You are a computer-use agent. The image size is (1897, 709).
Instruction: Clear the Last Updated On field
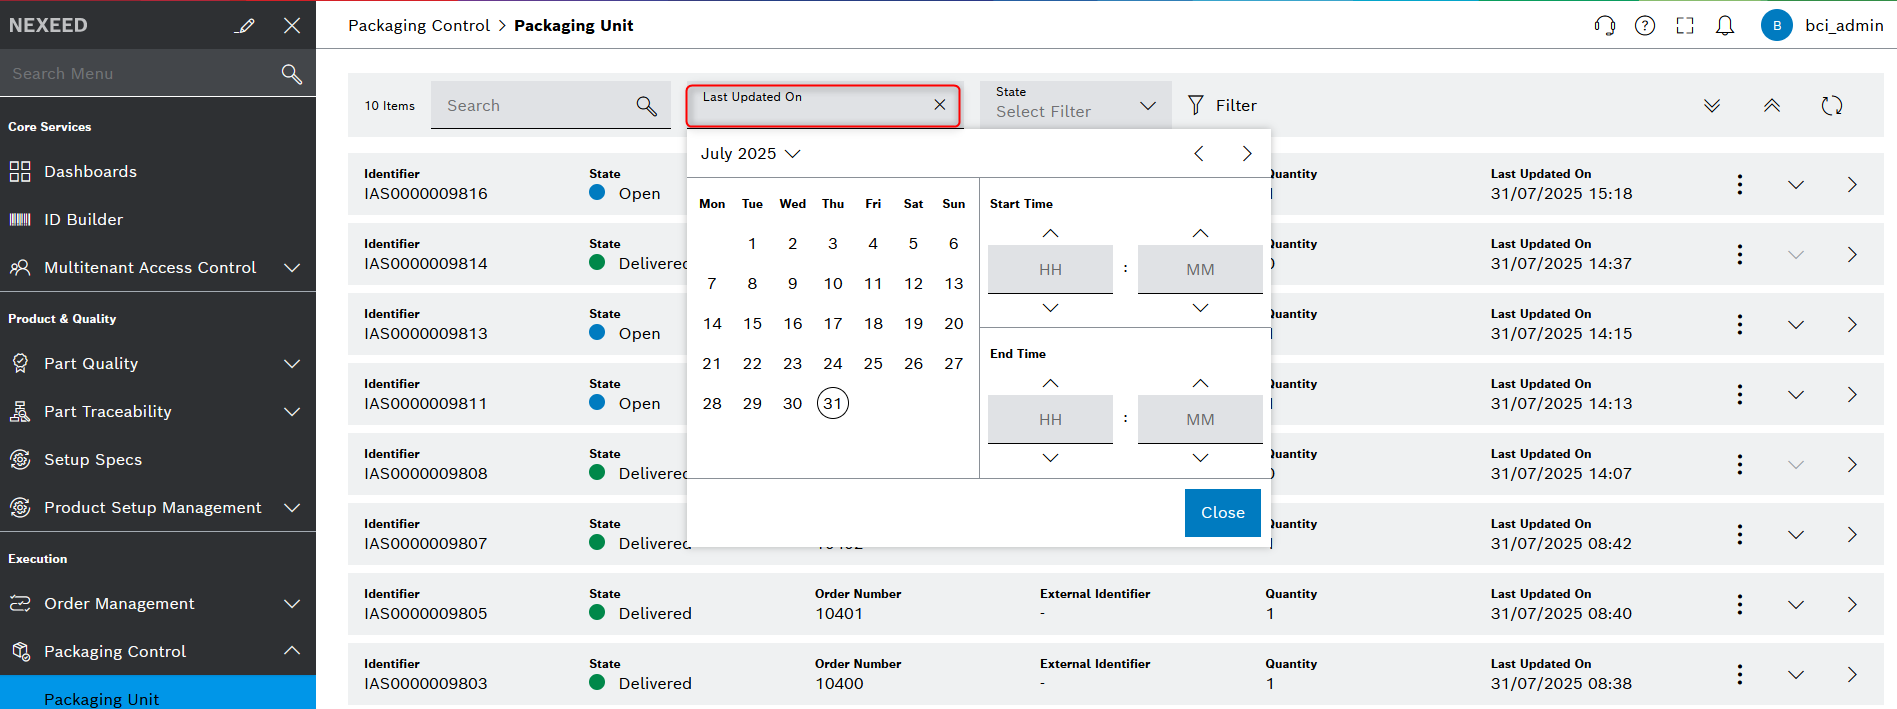(939, 105)
